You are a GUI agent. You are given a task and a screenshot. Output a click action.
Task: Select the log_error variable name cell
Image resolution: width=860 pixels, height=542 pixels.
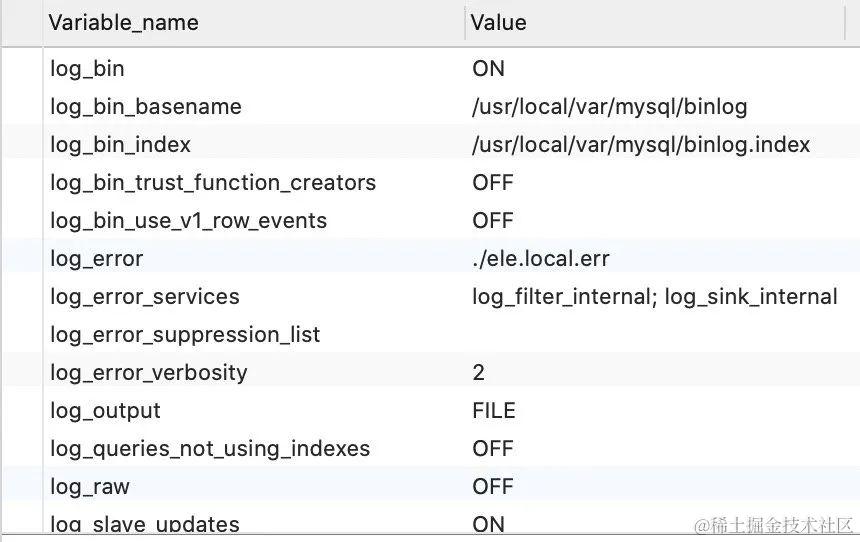pos(97,259)
